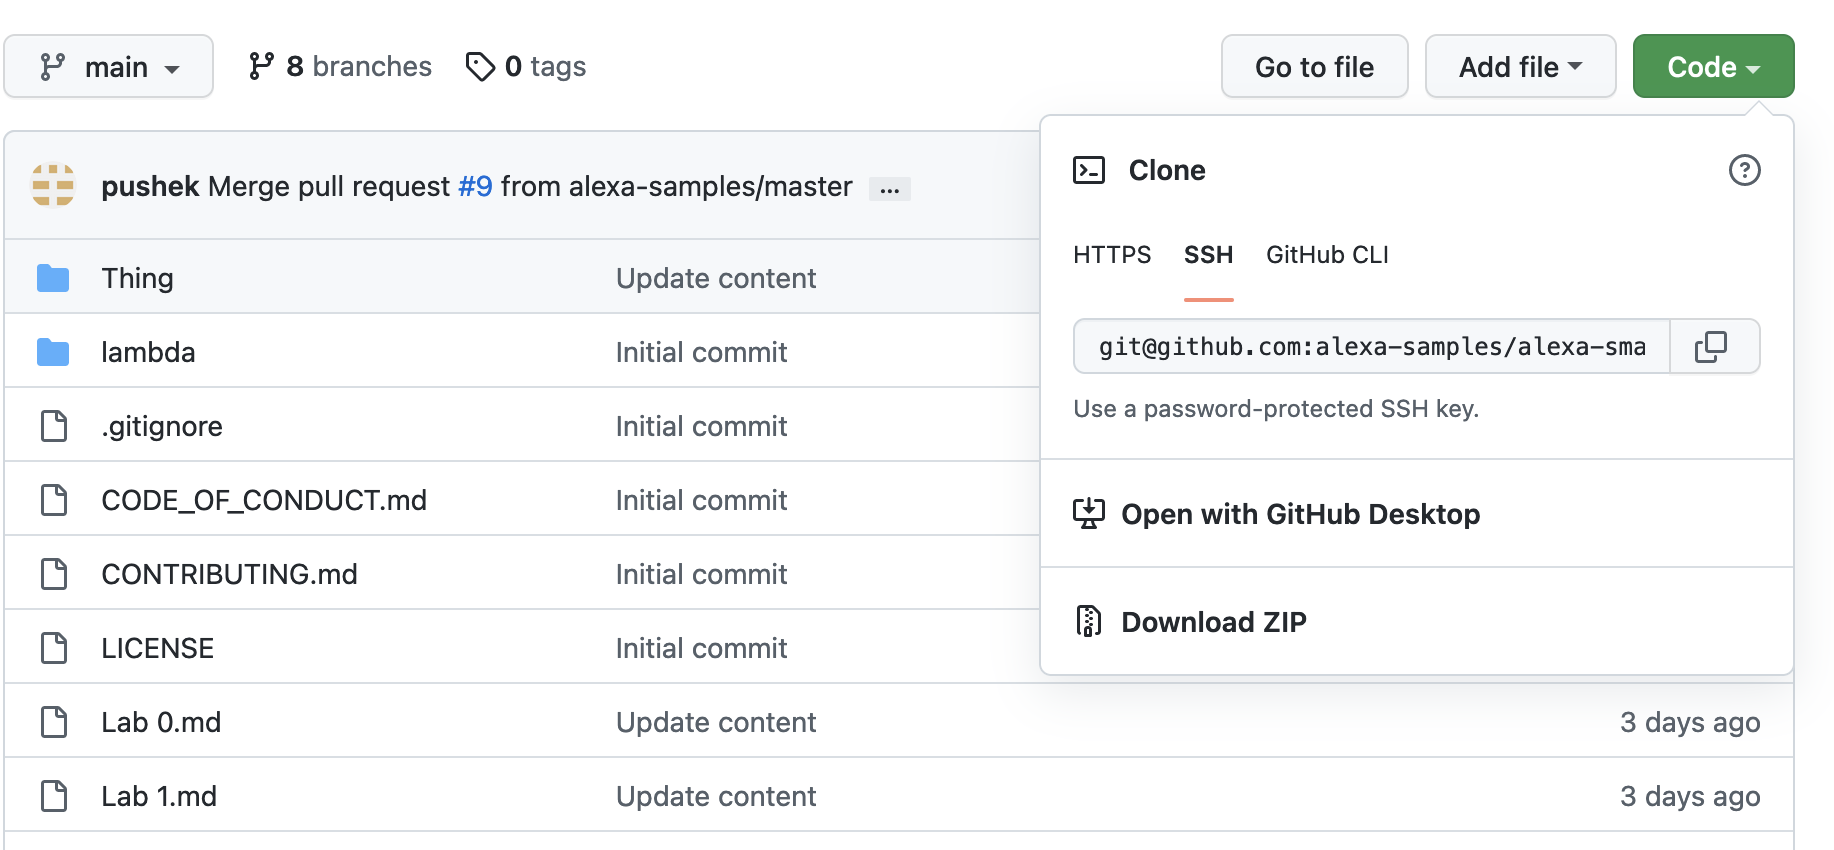Viewport: 1834px width, 850px height.
Task: Copy the SSH clone URL
Action: coord(1711,347)
